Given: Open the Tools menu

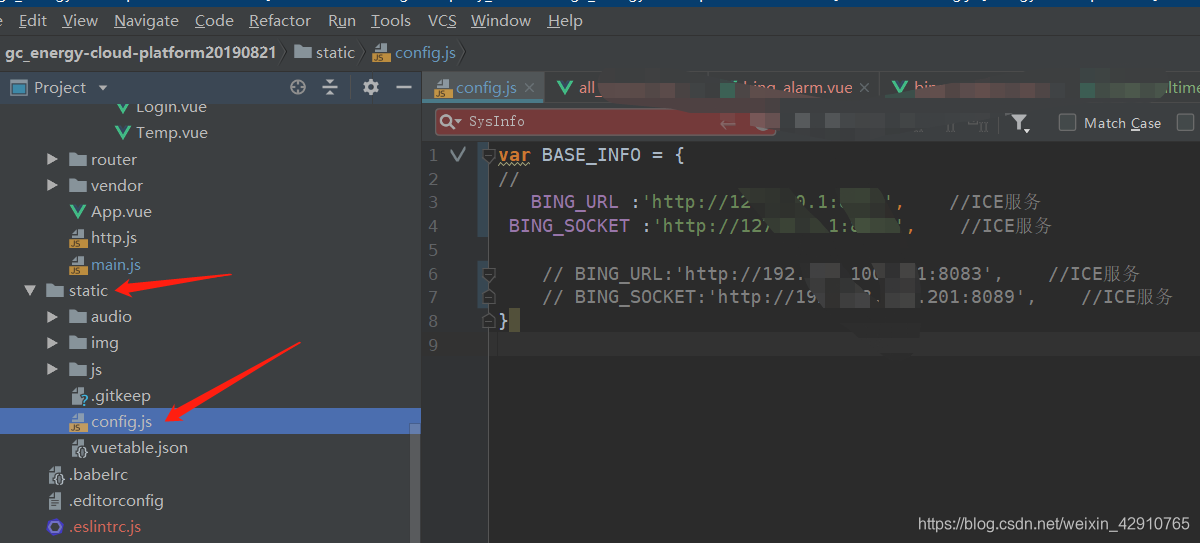Looking at the screenshot, I should click(x=391, y=20).
